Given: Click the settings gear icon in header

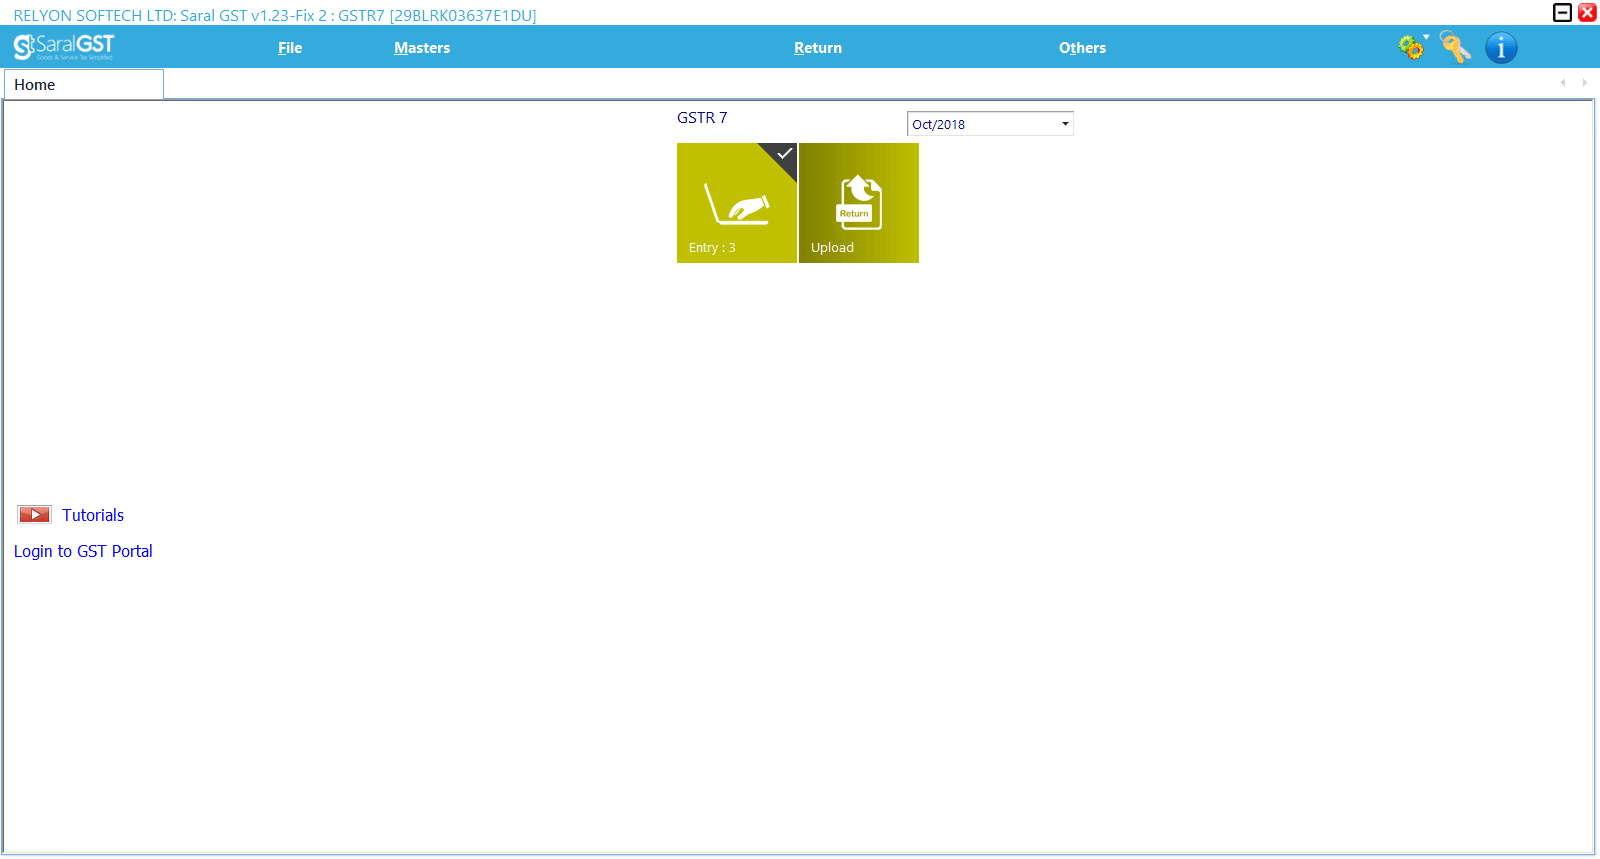Looking at the screenshot, I should pos(1412,47).
